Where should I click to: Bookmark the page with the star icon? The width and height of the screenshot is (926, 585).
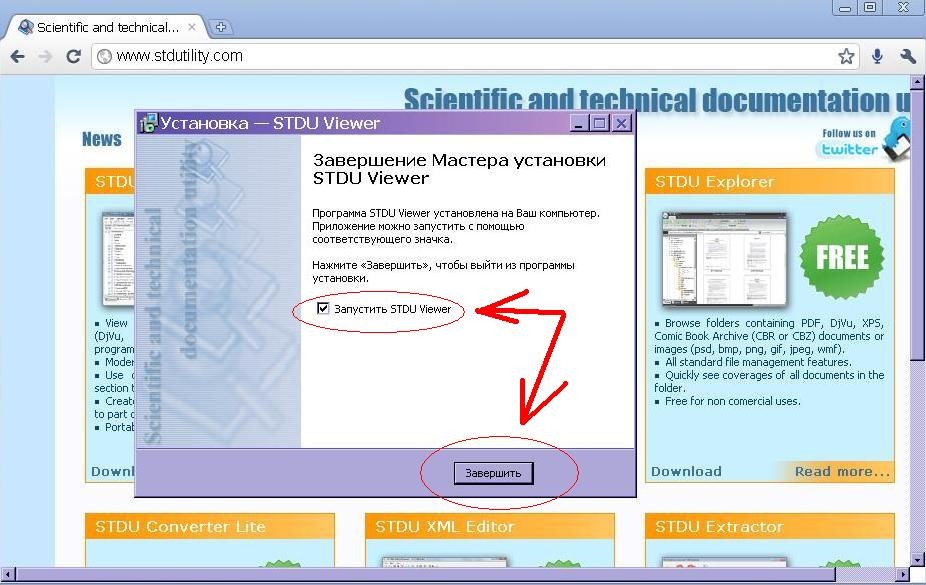(x=846, y=56)
